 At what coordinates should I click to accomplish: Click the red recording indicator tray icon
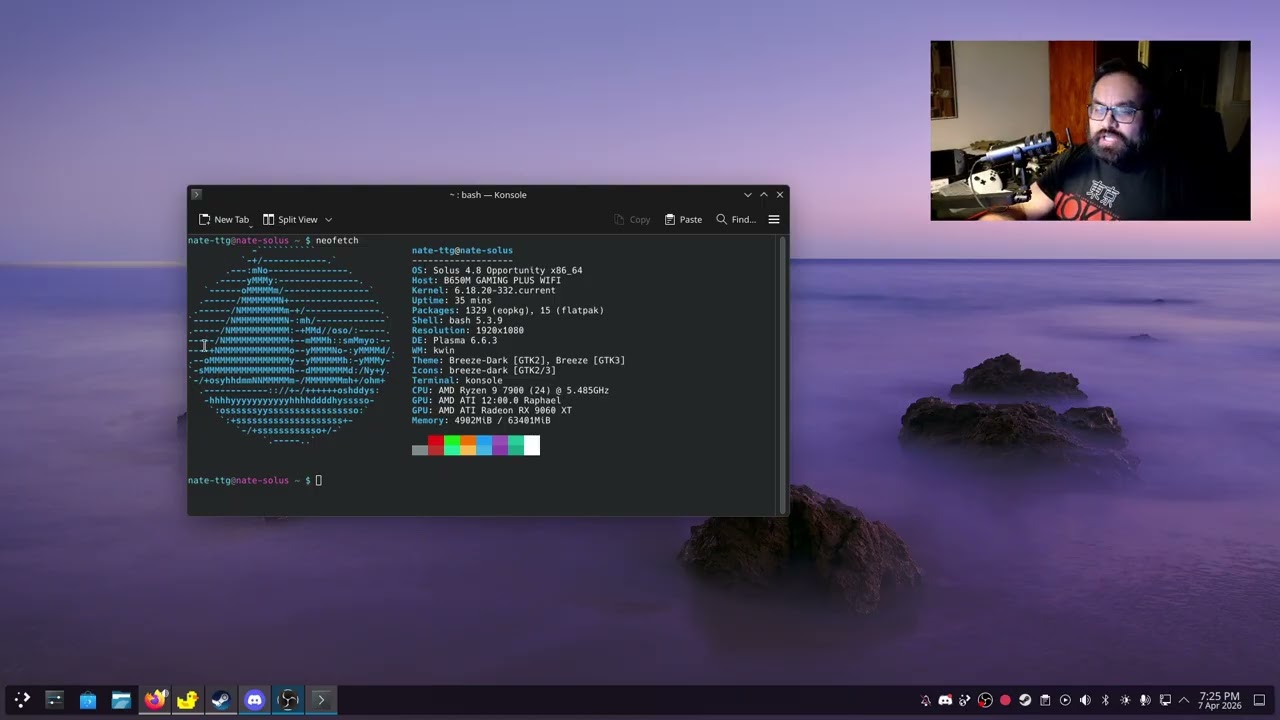click(1005, 700)
